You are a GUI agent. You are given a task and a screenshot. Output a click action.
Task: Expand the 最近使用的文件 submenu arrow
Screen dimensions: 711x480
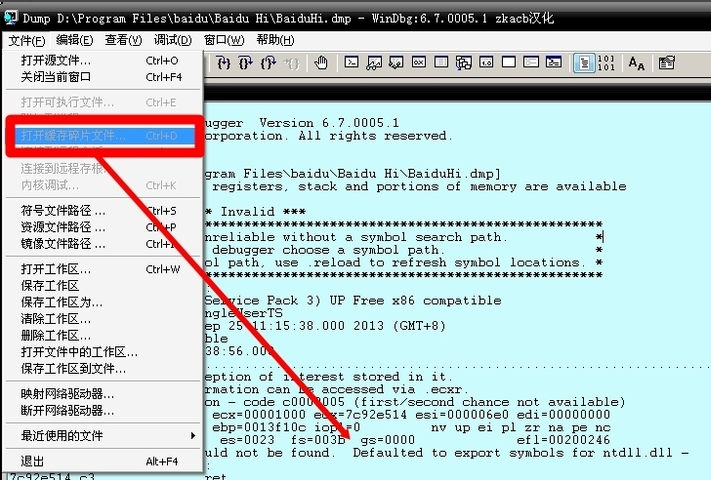(x=193, y=436)
